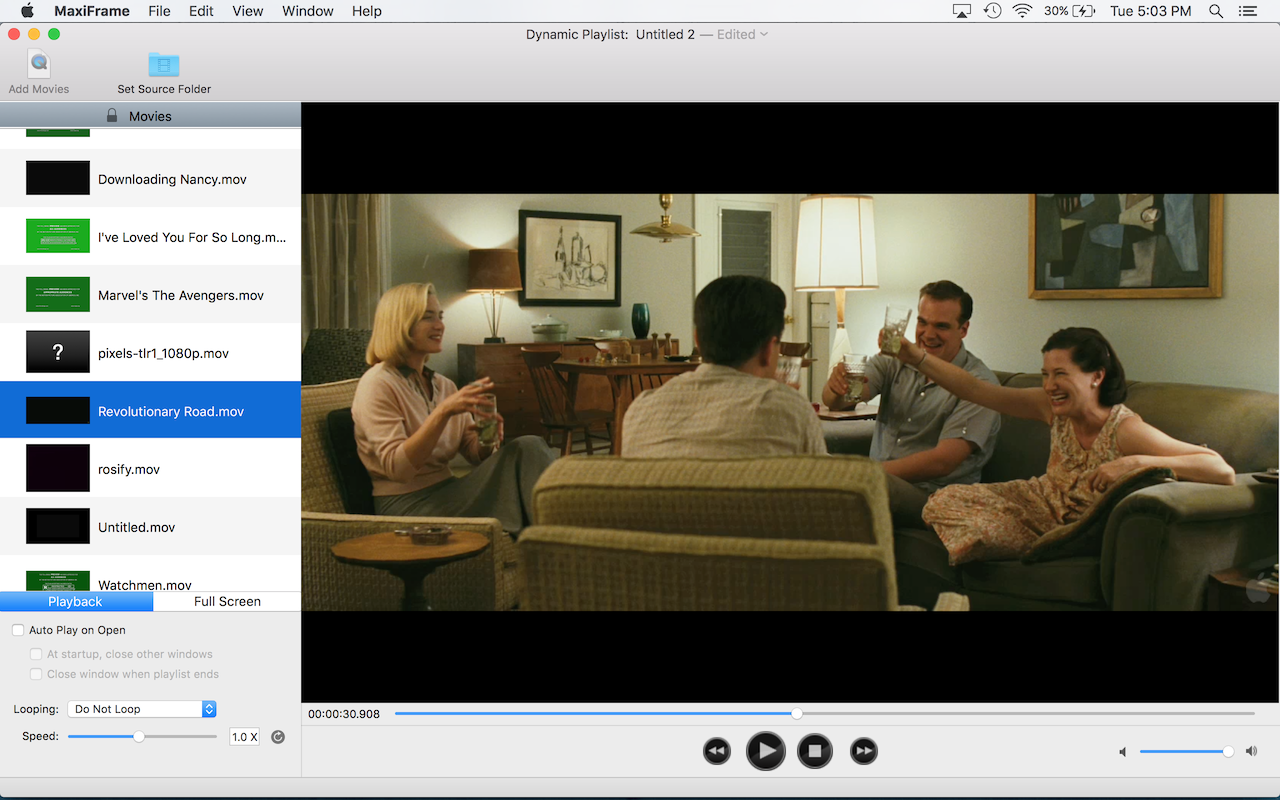Start playback with the Play button
Screen dimensions: 1280x800
tap(766, 751)
